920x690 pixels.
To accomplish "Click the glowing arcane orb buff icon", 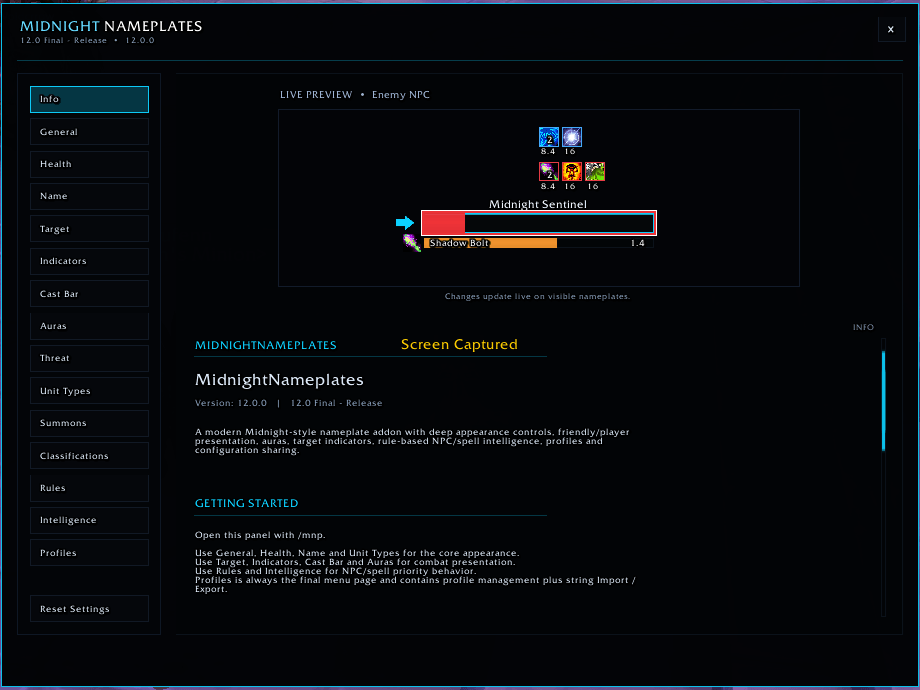I will point(571,137).
